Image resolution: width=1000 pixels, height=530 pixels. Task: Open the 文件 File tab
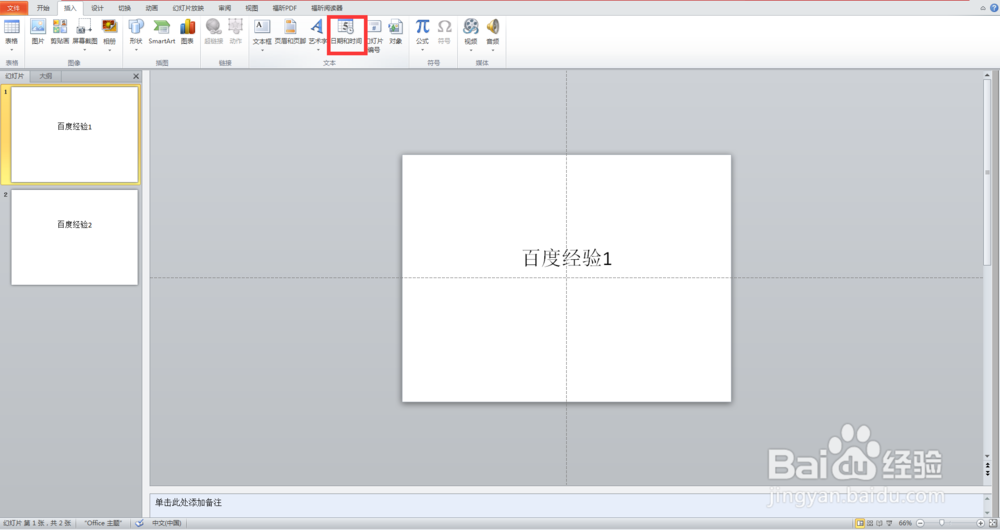click(13, 8)
